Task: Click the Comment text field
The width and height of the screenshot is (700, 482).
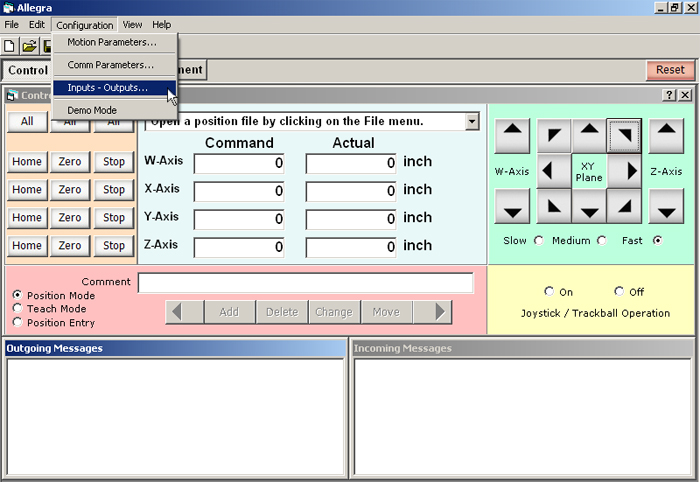Action: coord(306,283)
